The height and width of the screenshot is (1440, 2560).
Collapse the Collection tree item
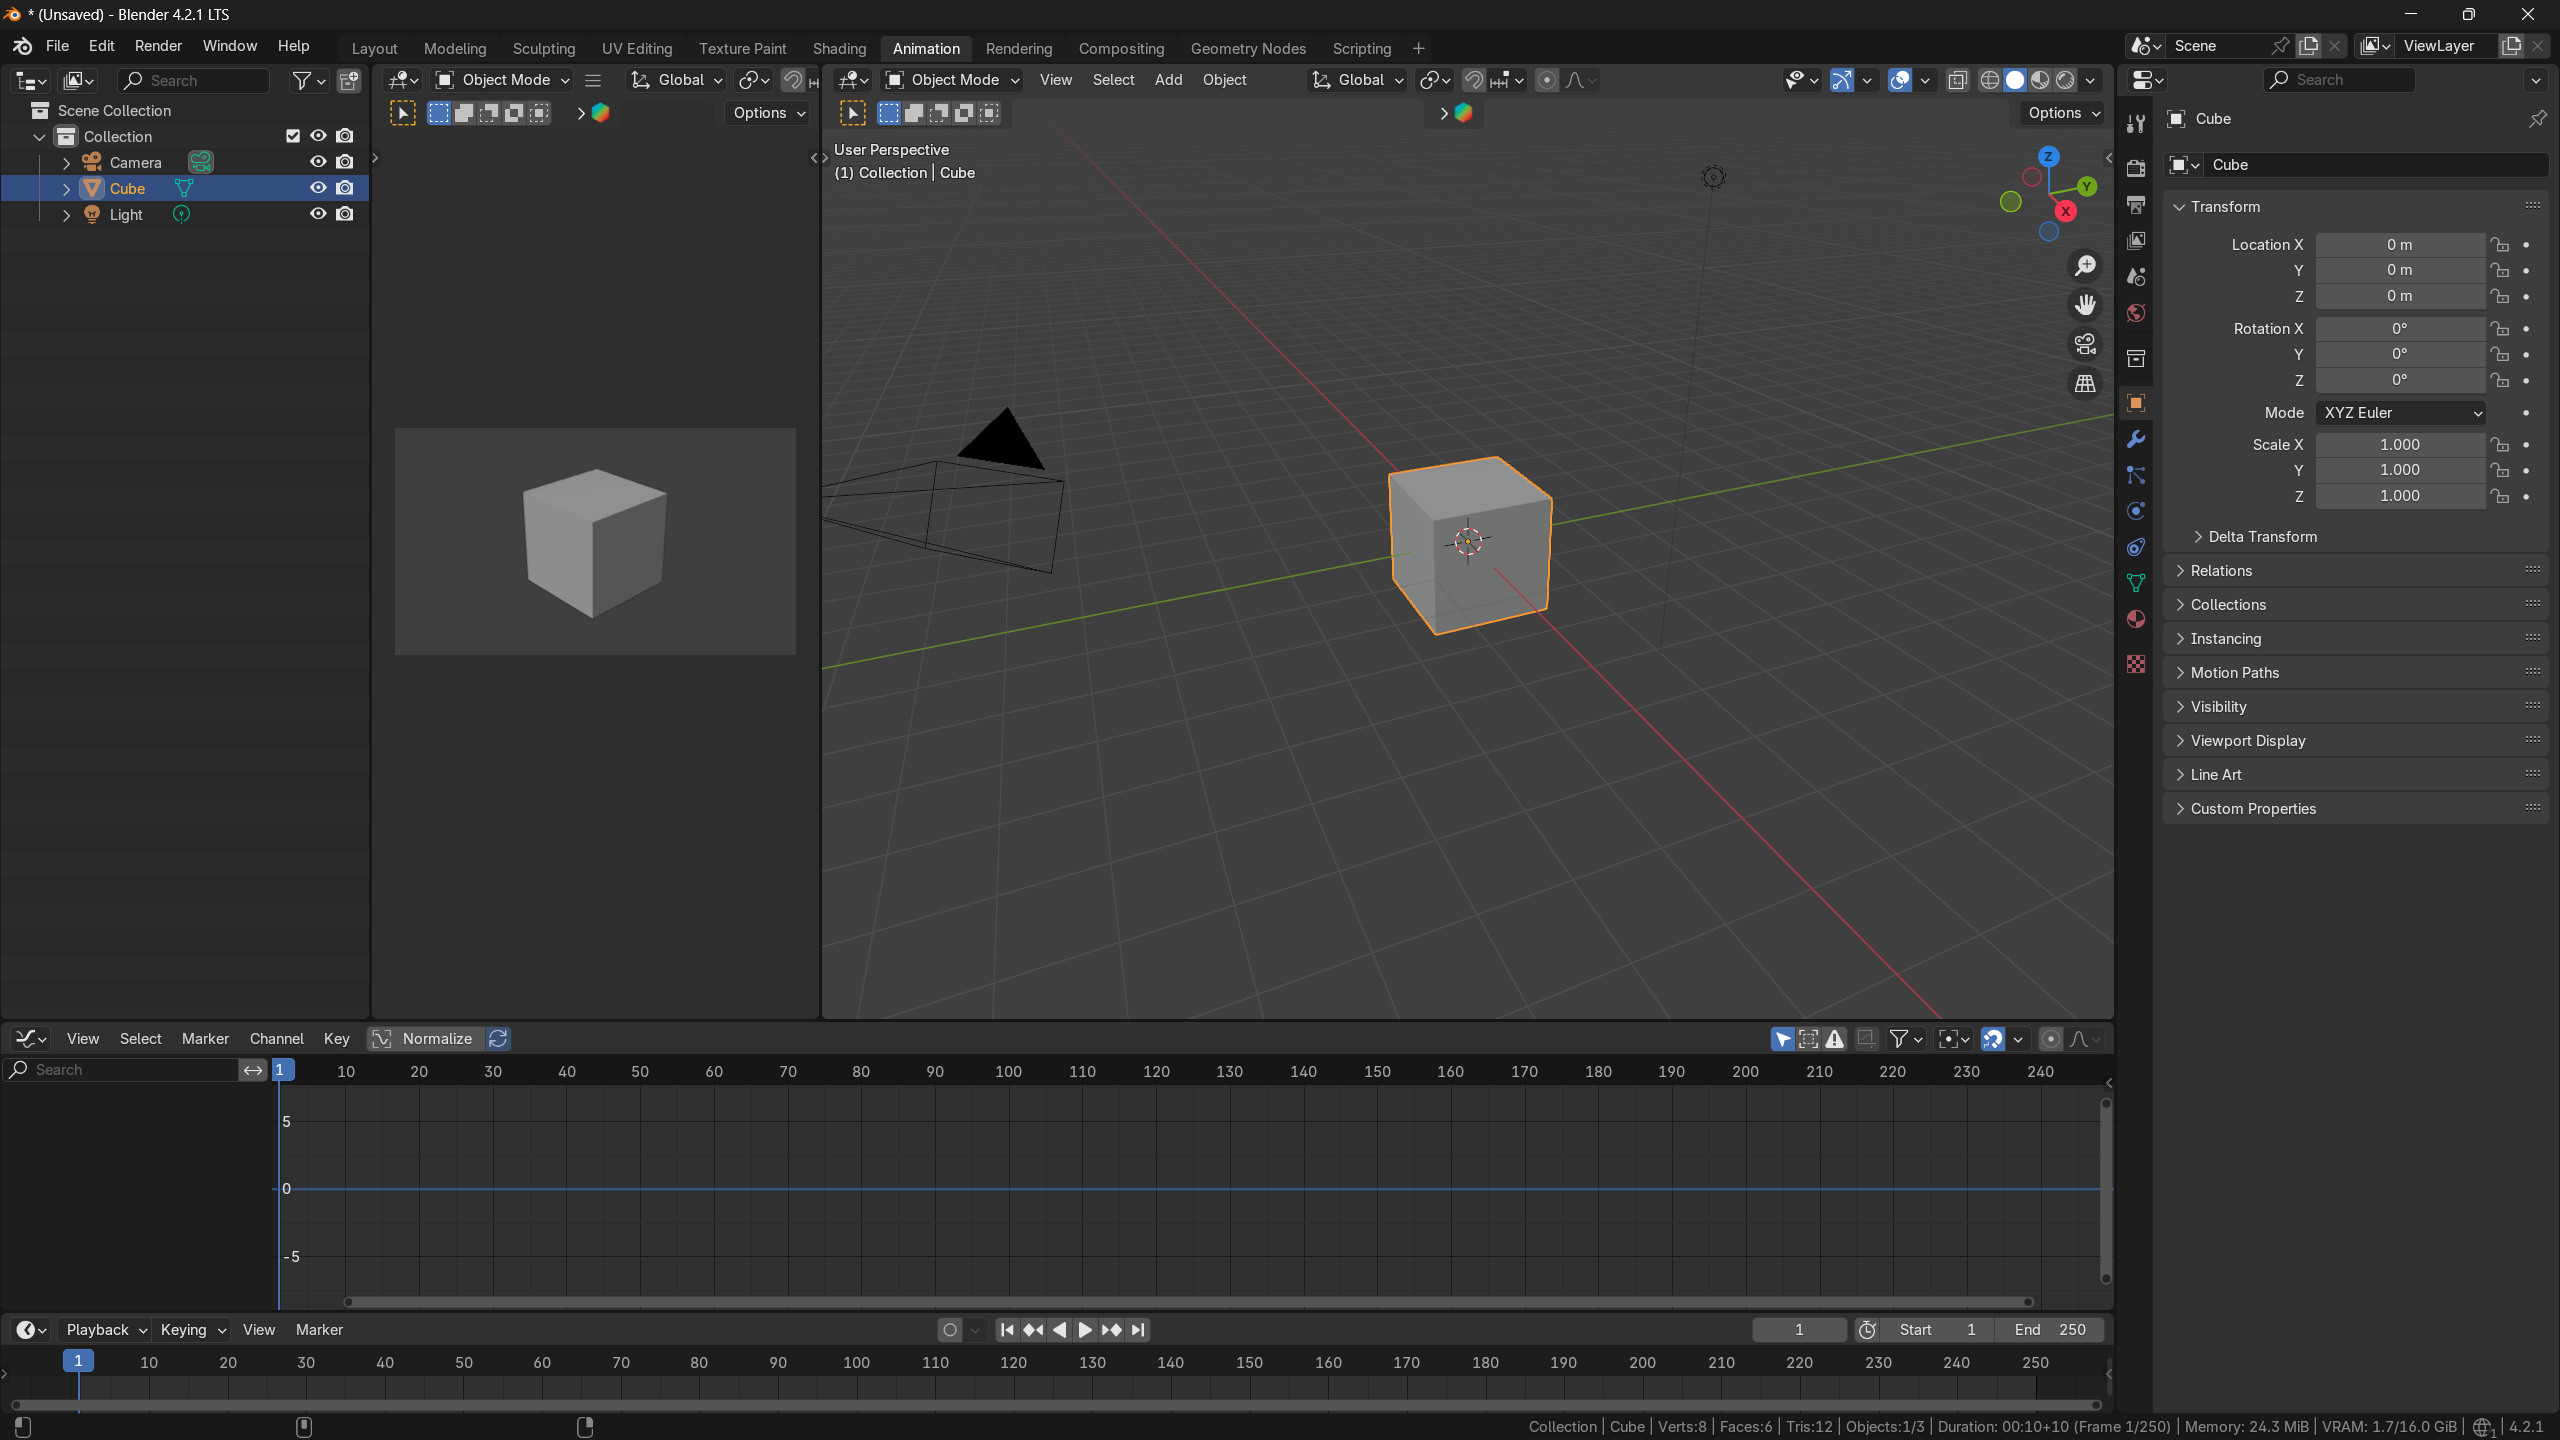click(40, 136)
